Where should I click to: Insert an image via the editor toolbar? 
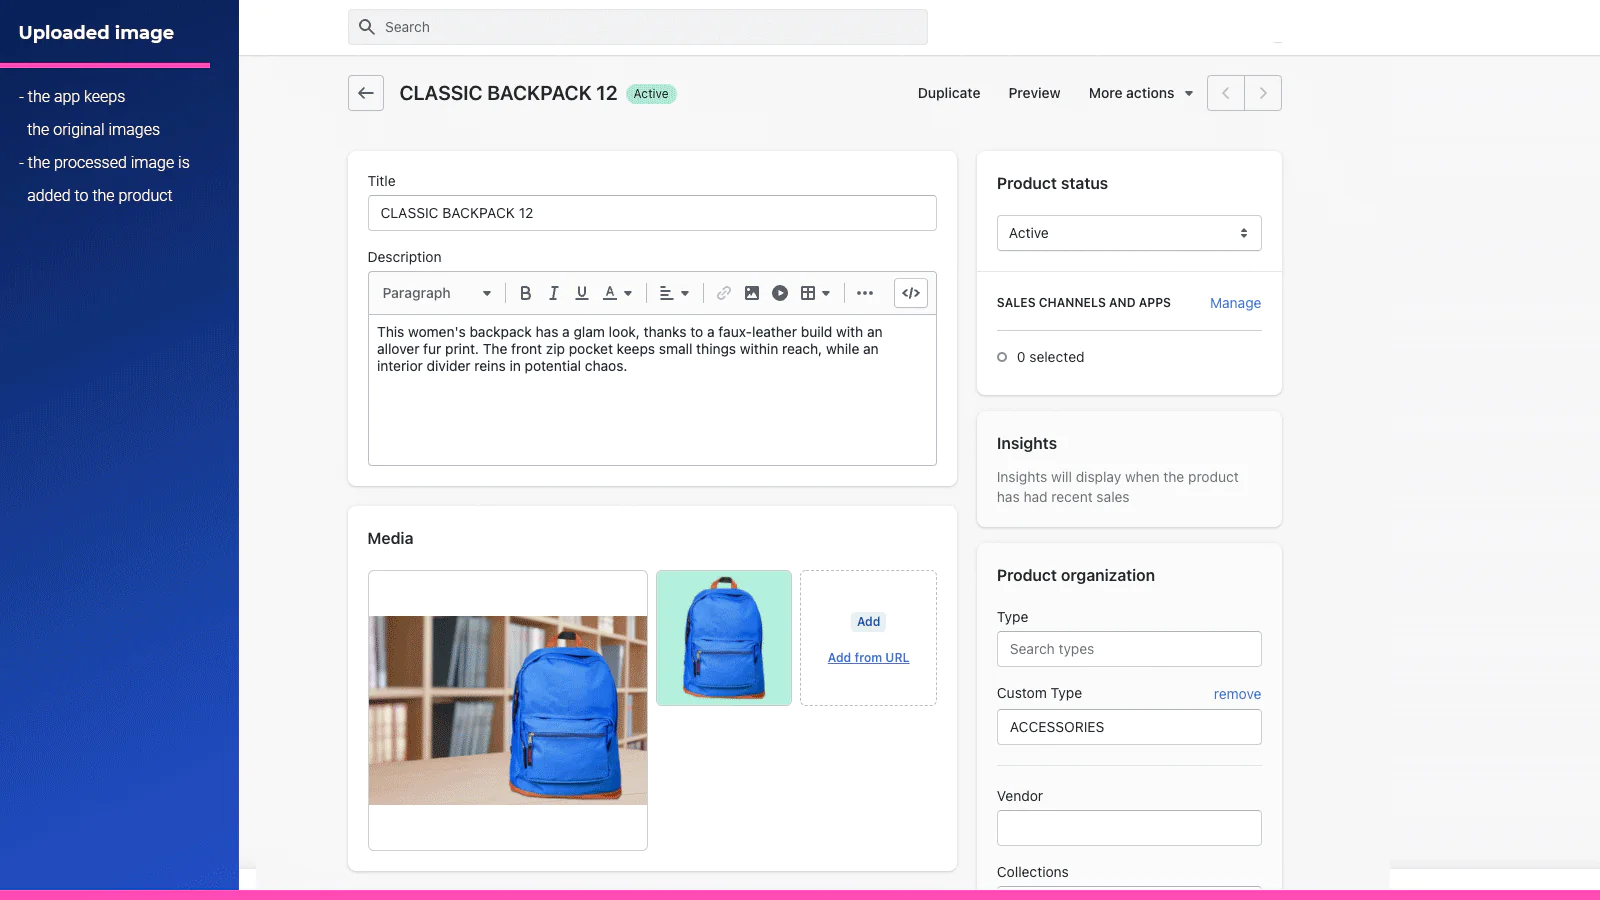(752, 293)
